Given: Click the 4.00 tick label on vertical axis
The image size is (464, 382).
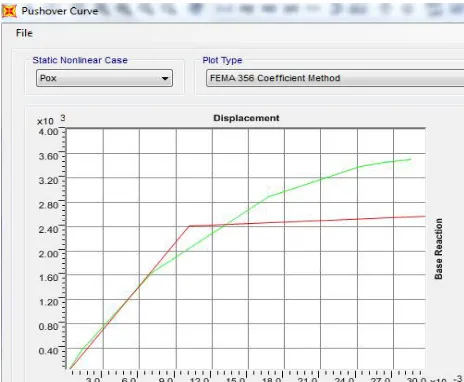Looking at the screenshot, I should [x=49, y=132].
